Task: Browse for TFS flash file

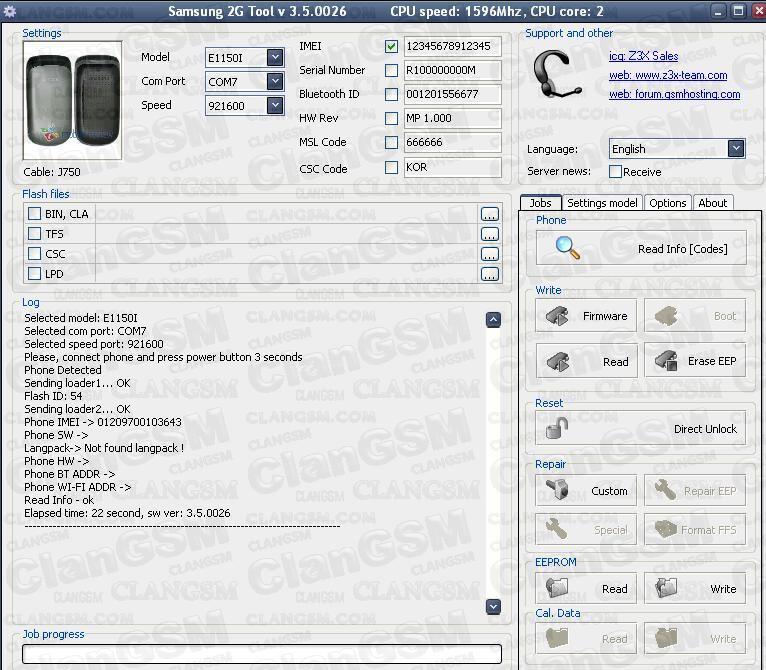Action: pyautogui.click(x=489, y=234)
